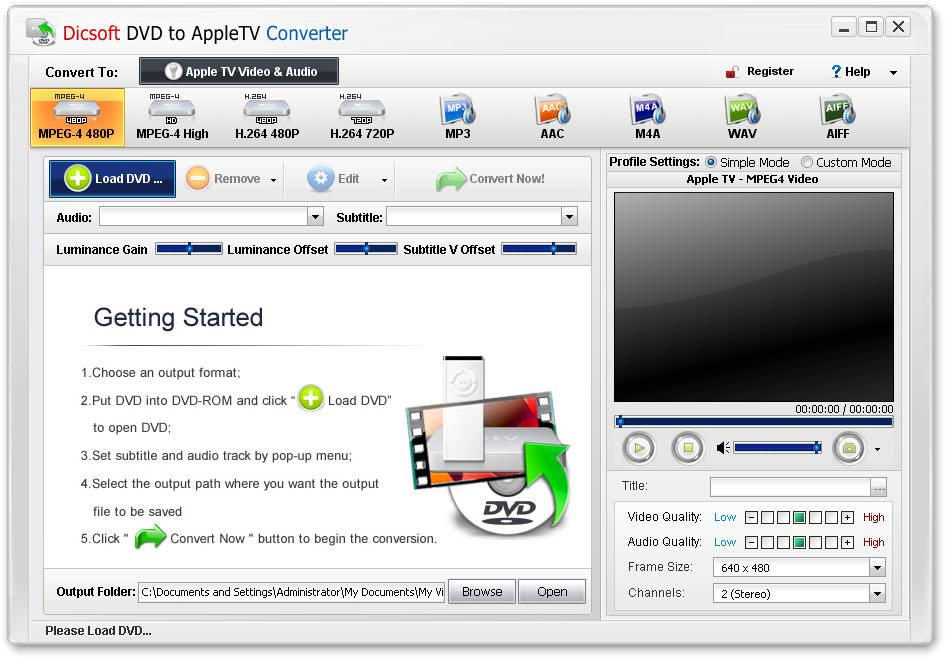The height and width of the screenshot is (658, 945).
Task: Click the Output Folder path field
Action: [292, 592]
